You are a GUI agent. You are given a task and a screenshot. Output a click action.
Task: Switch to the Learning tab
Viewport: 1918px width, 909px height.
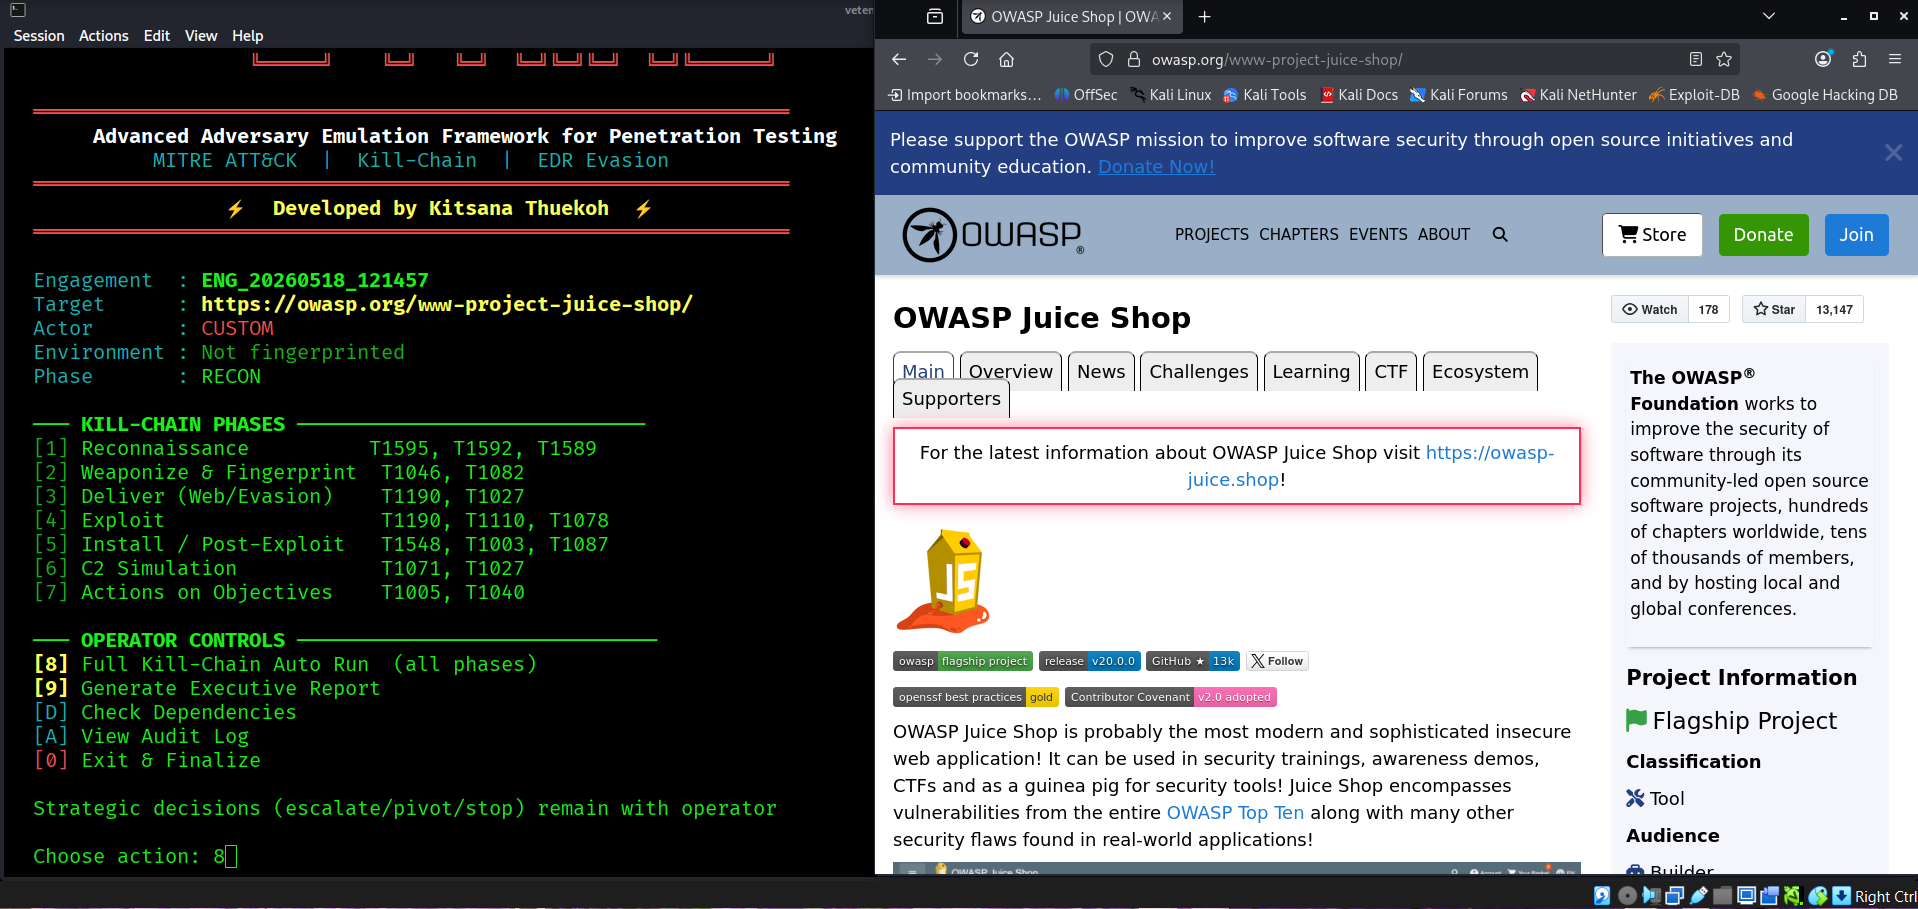coord(1311,371)
